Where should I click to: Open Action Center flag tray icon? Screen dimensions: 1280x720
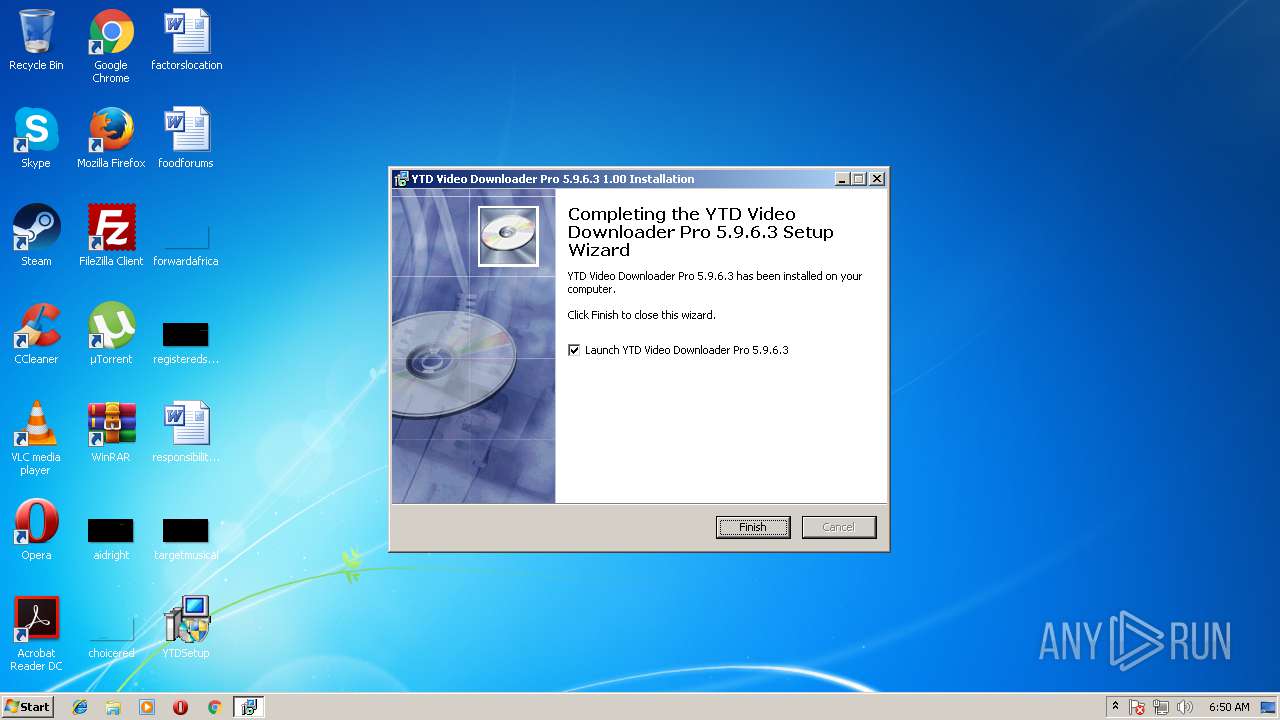point(1138,707)
